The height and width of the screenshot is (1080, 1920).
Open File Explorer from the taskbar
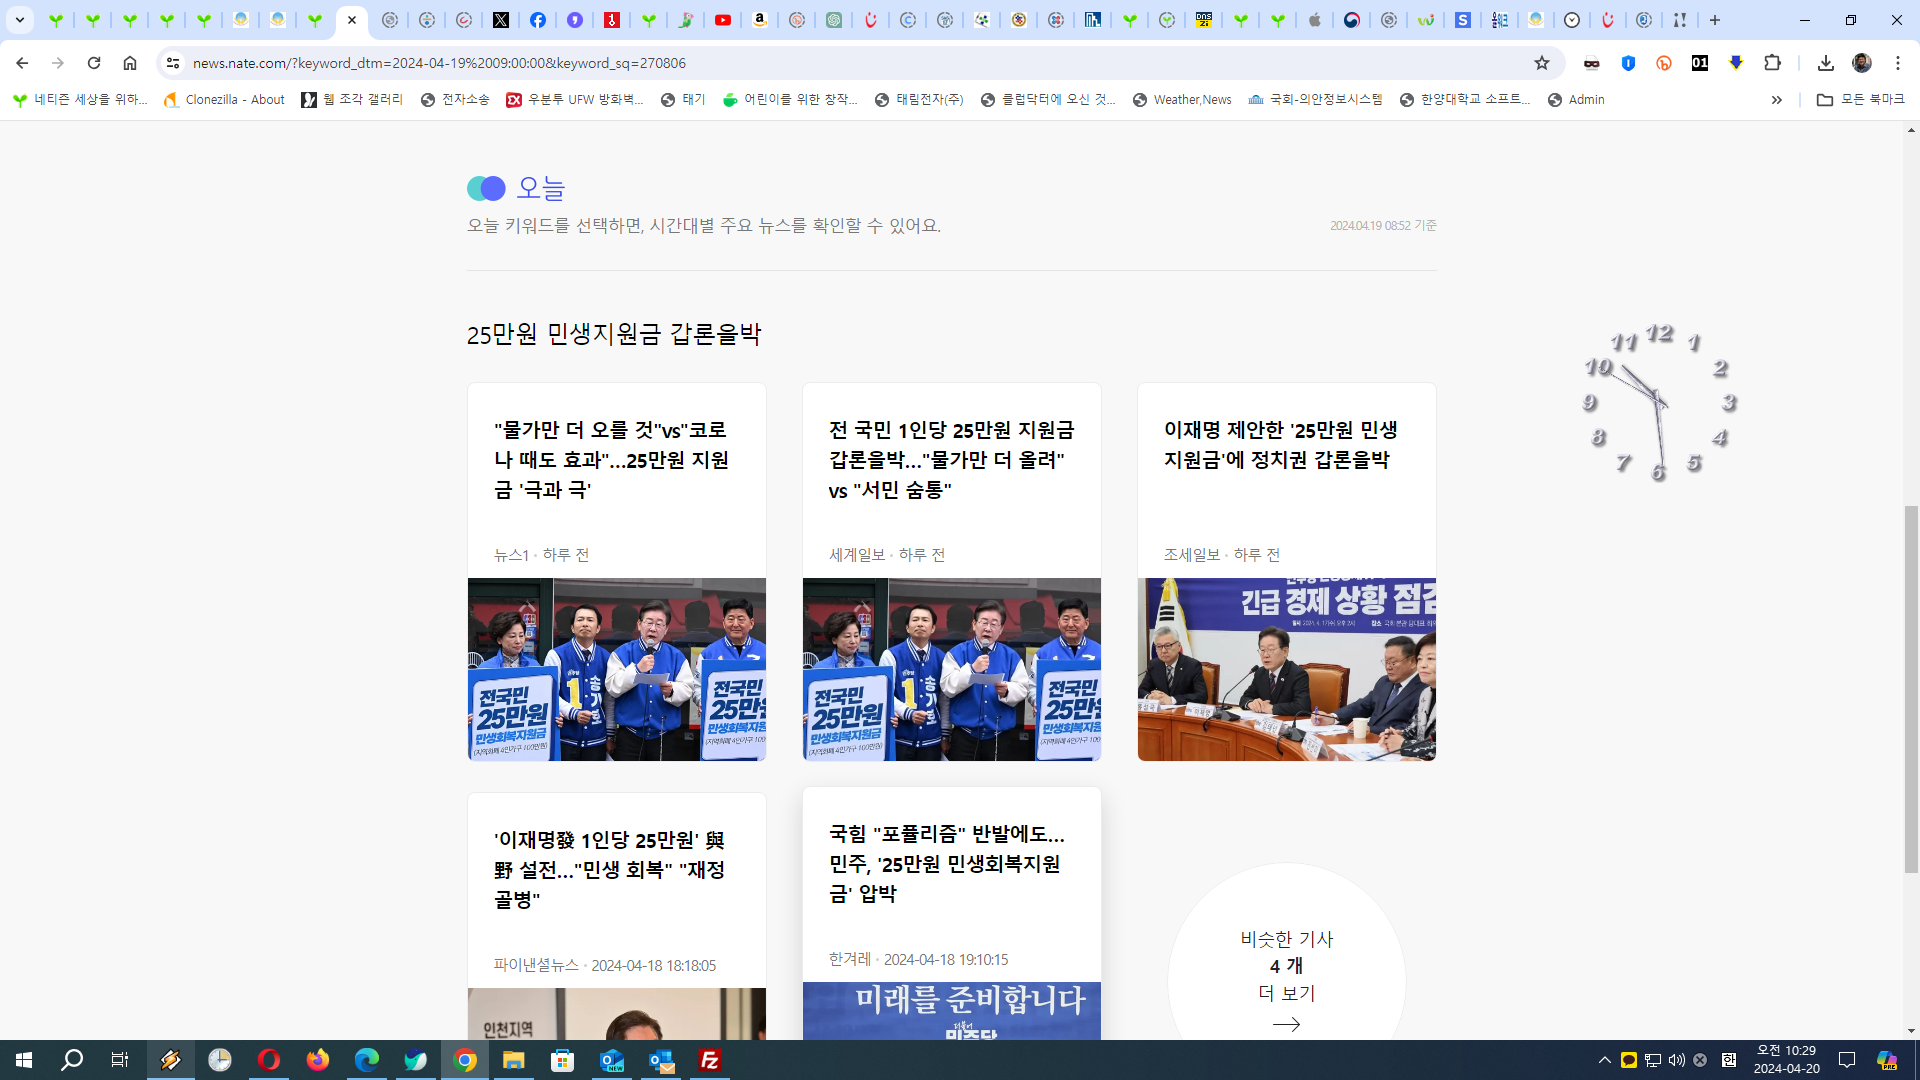click(514, 1060)
